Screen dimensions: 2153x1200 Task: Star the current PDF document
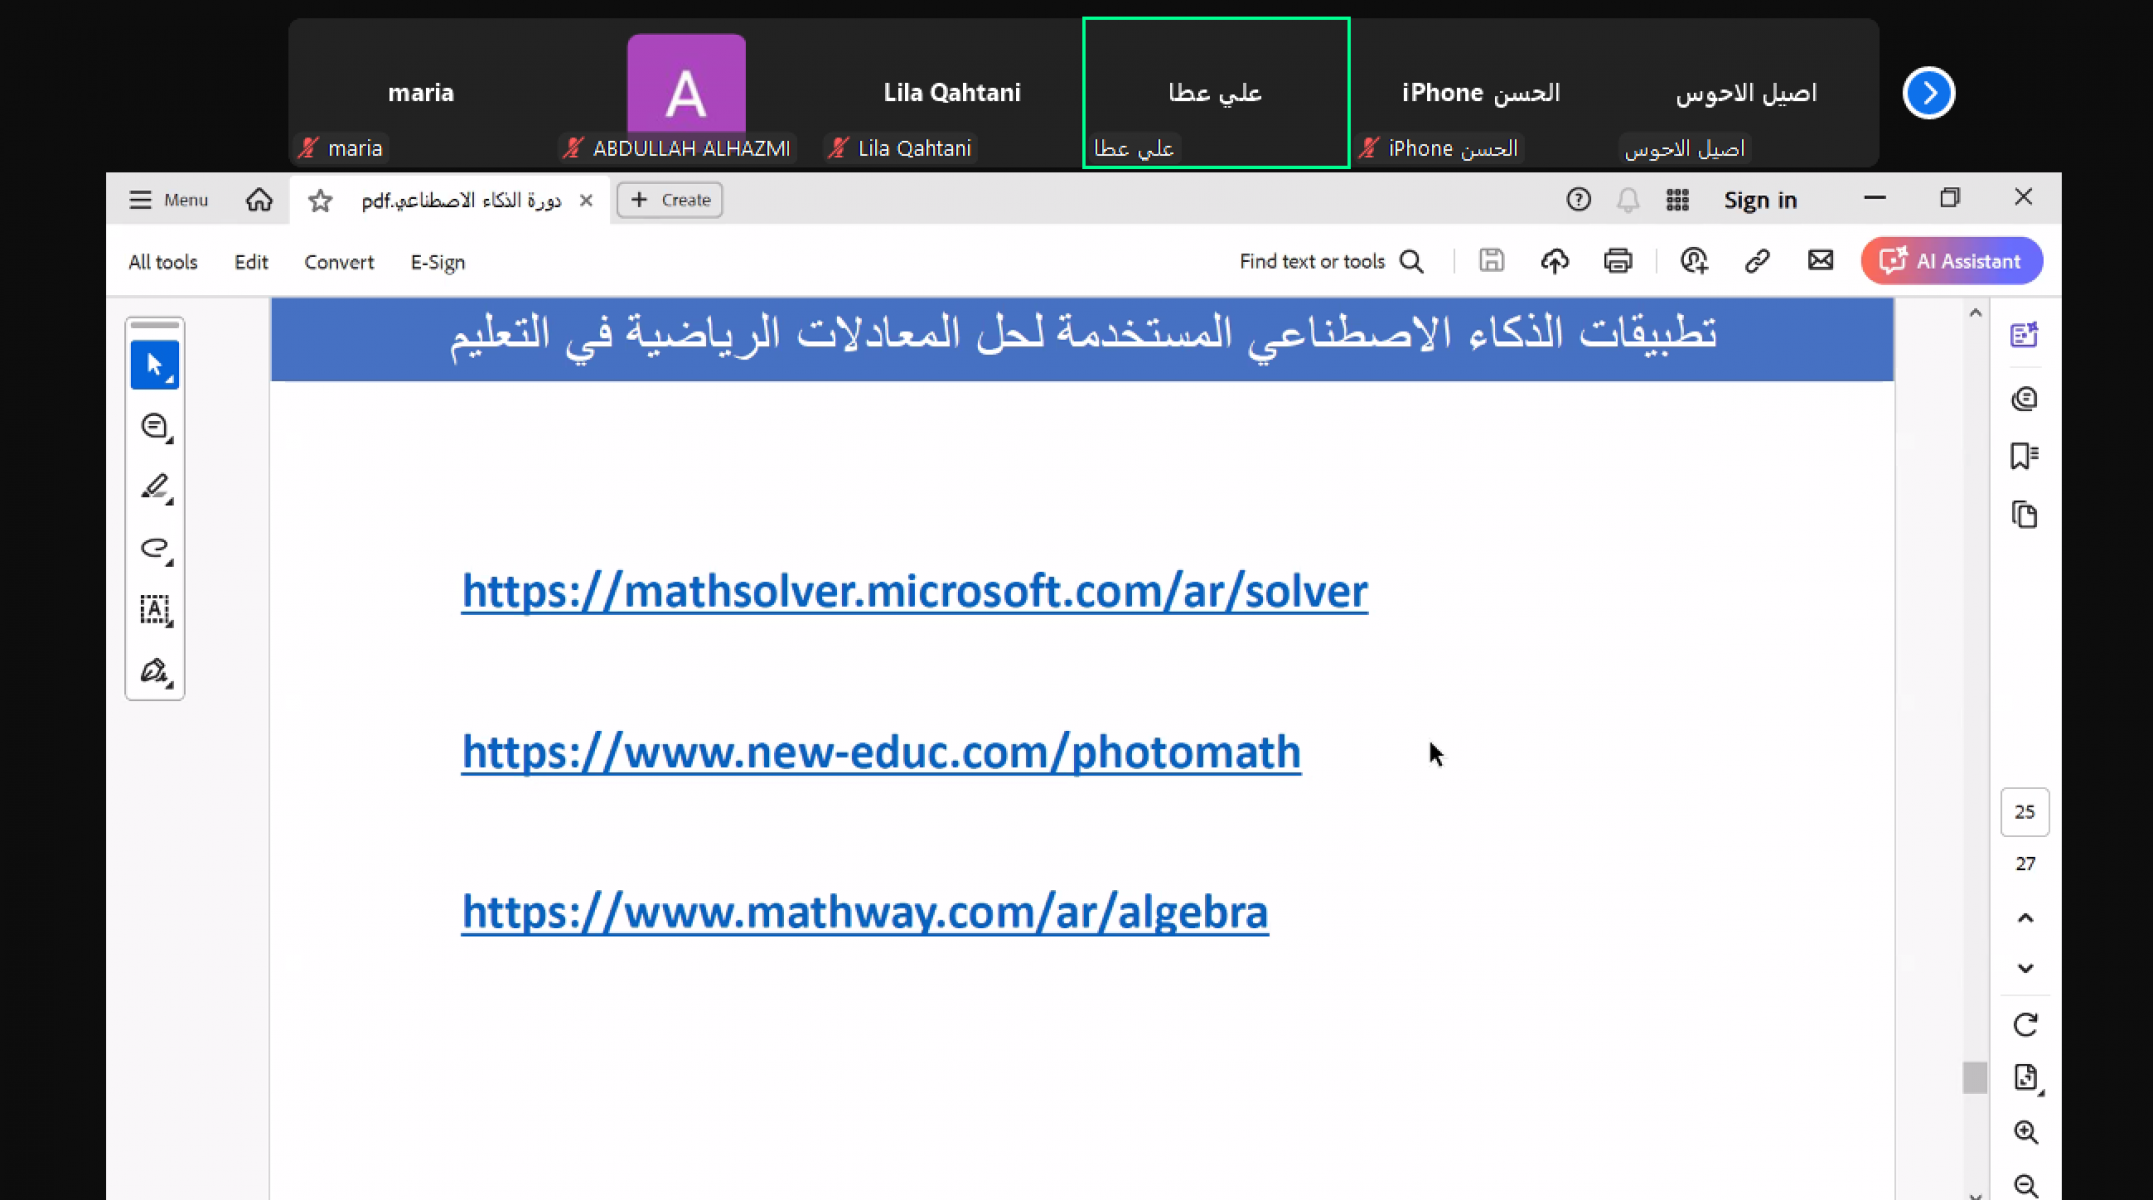(320, 200)
